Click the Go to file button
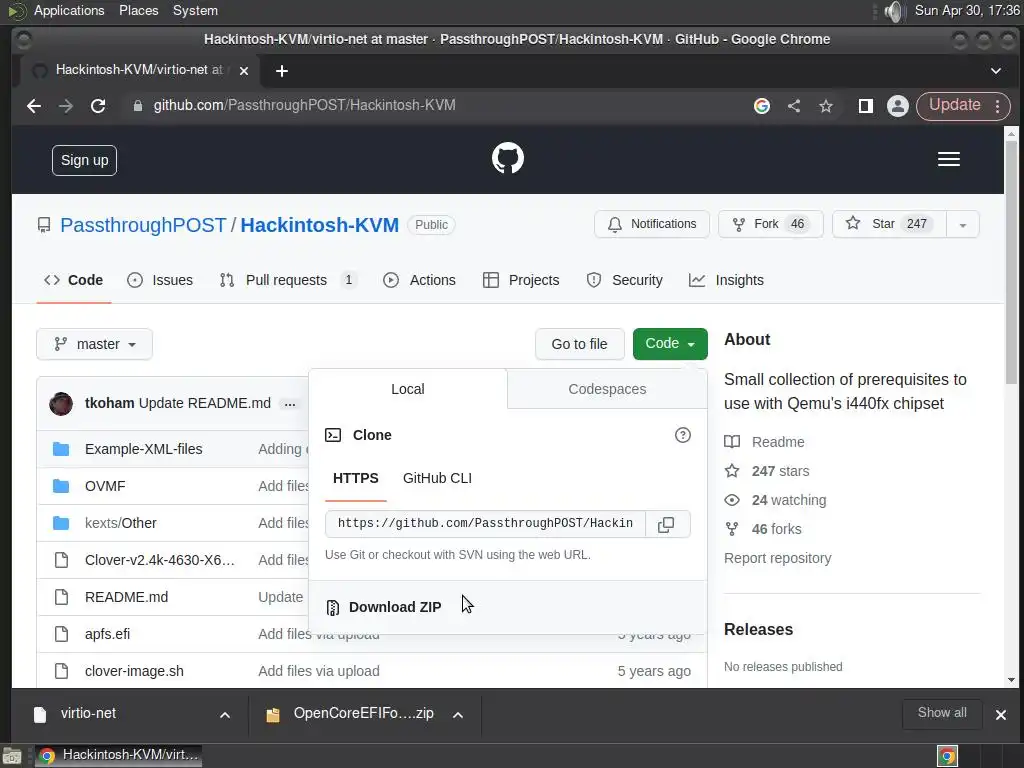1024x768 pixels. (x=579, y=344)
